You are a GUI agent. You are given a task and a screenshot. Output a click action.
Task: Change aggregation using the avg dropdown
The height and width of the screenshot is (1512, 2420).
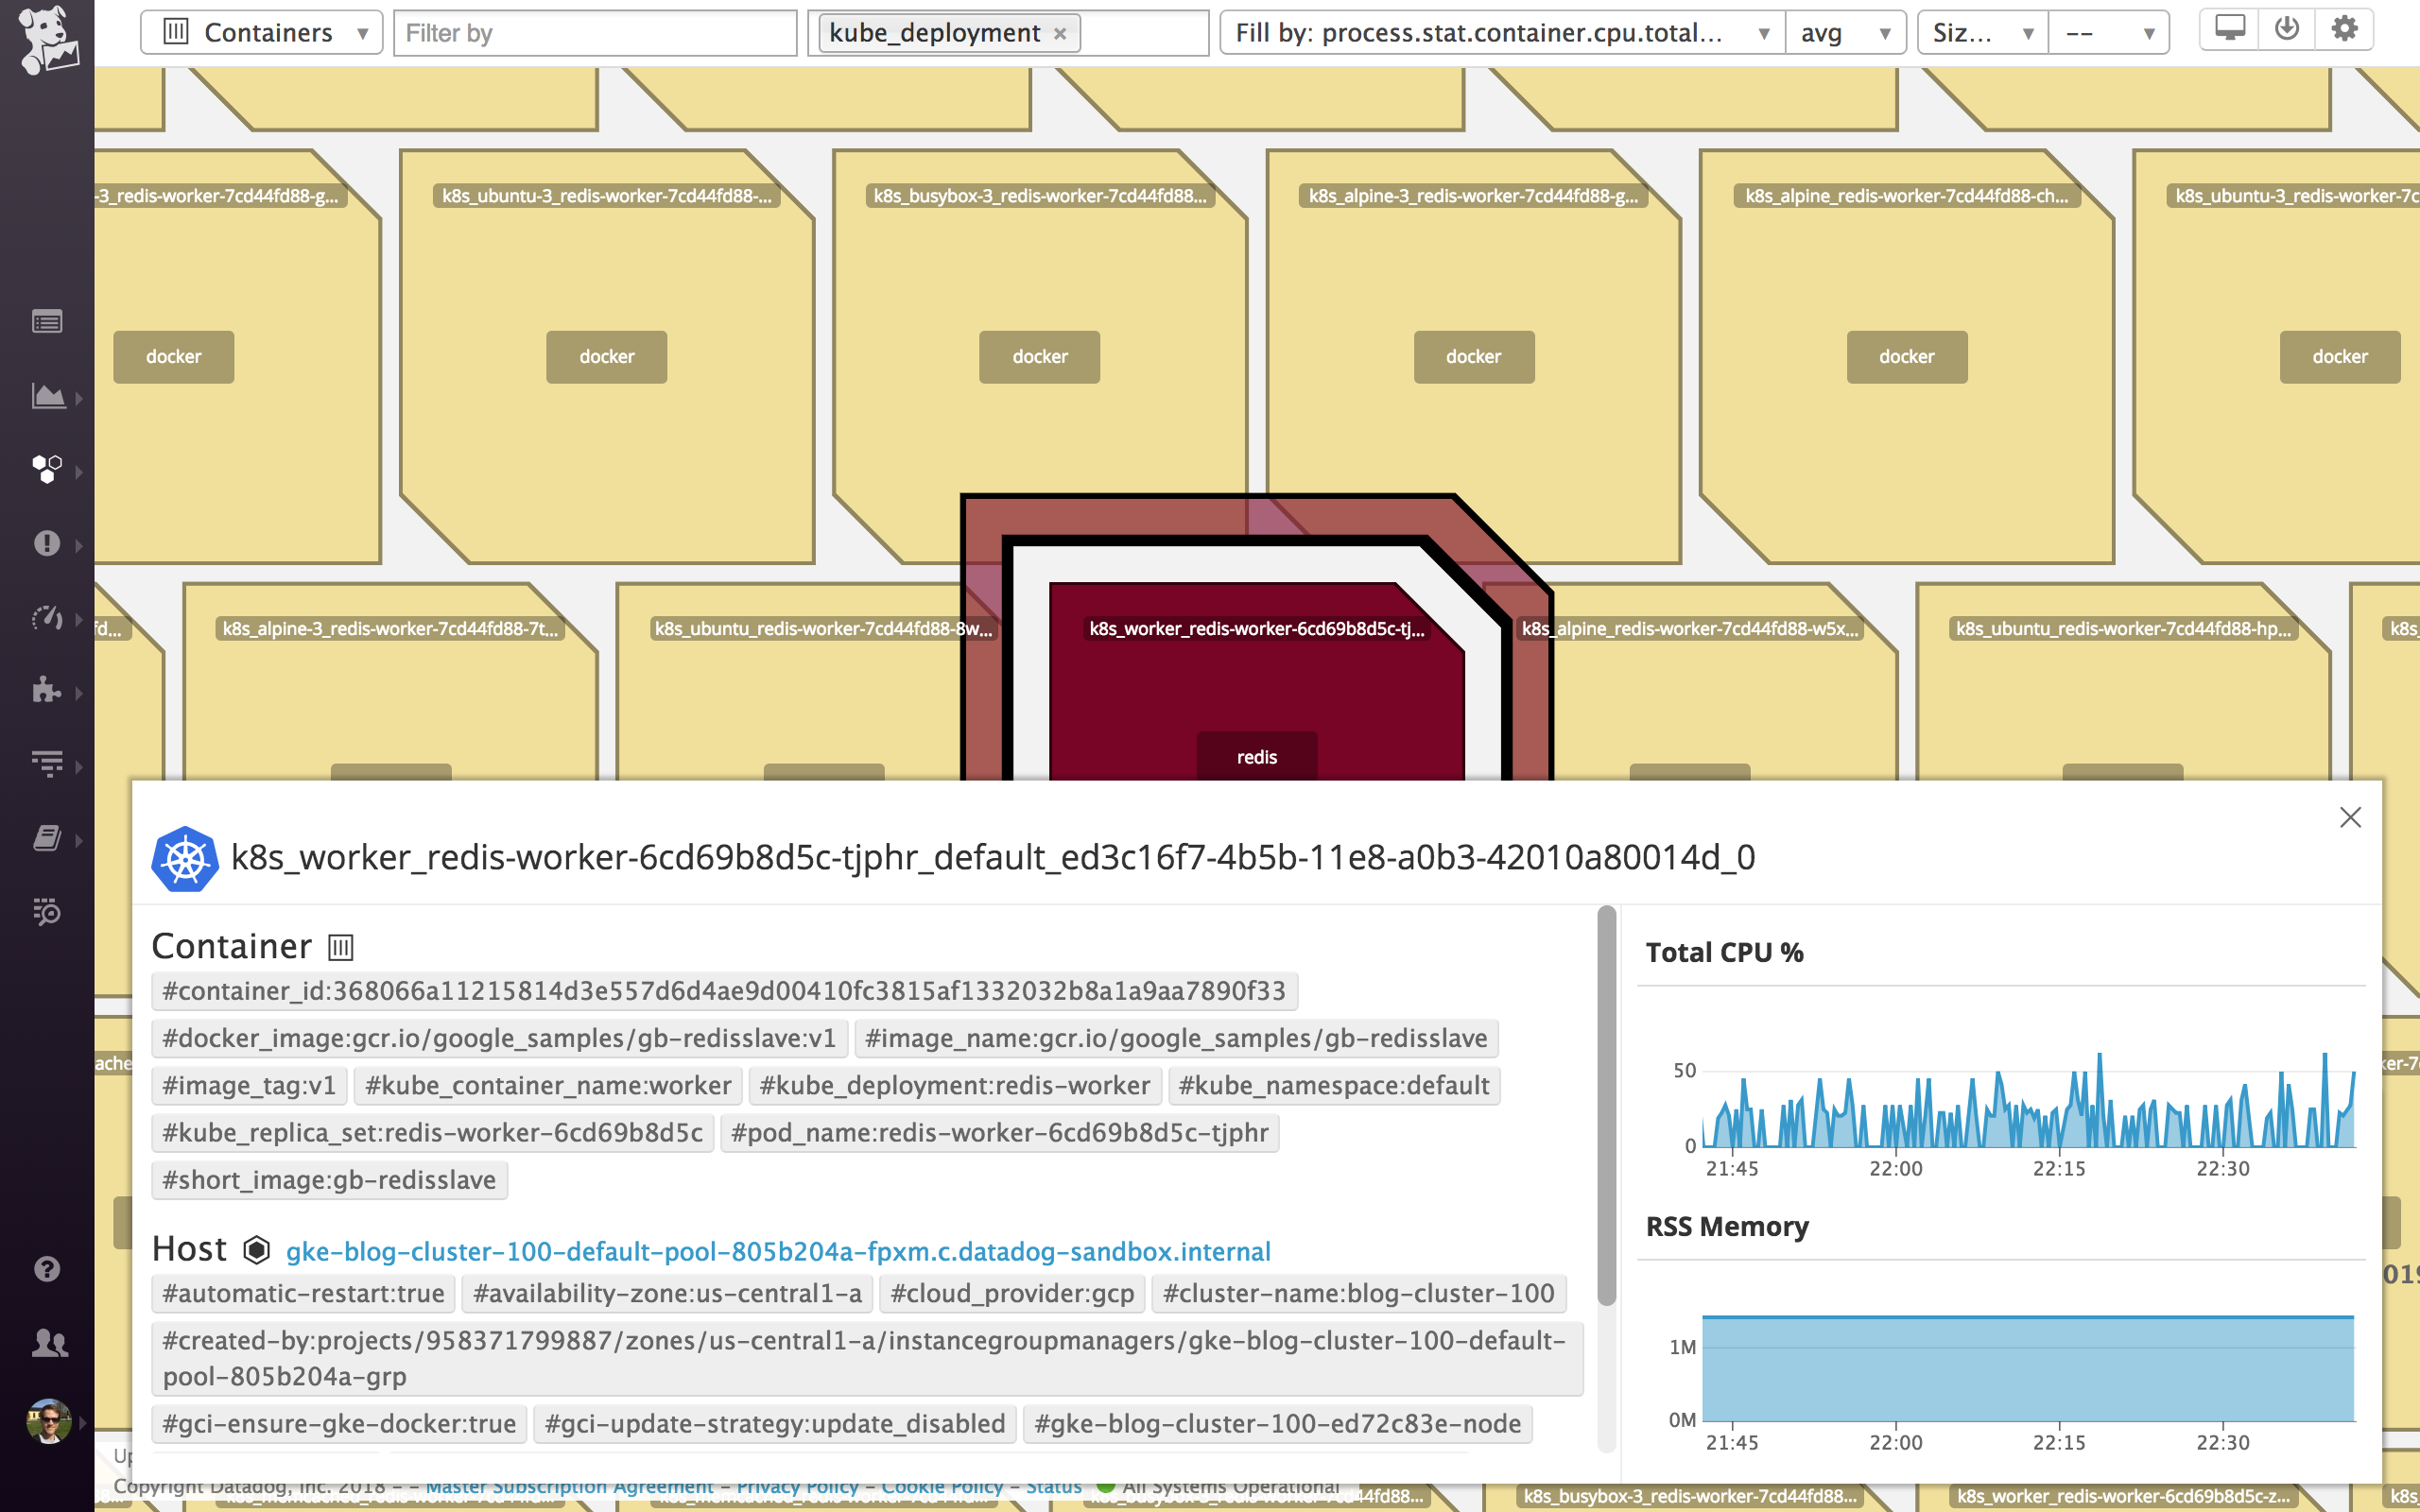1846,32
